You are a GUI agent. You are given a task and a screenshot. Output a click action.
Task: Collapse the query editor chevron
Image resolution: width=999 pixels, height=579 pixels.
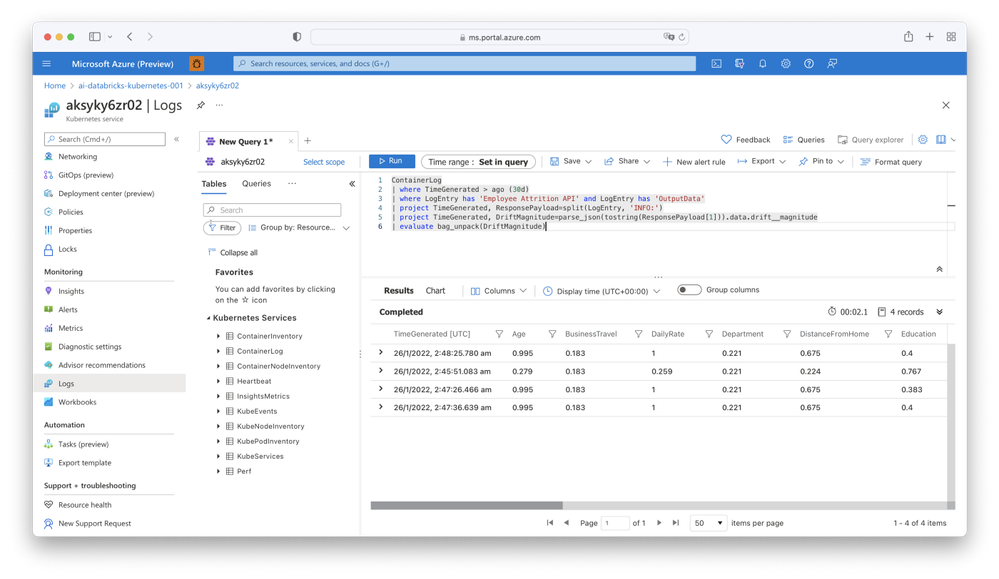pos(939,269)
